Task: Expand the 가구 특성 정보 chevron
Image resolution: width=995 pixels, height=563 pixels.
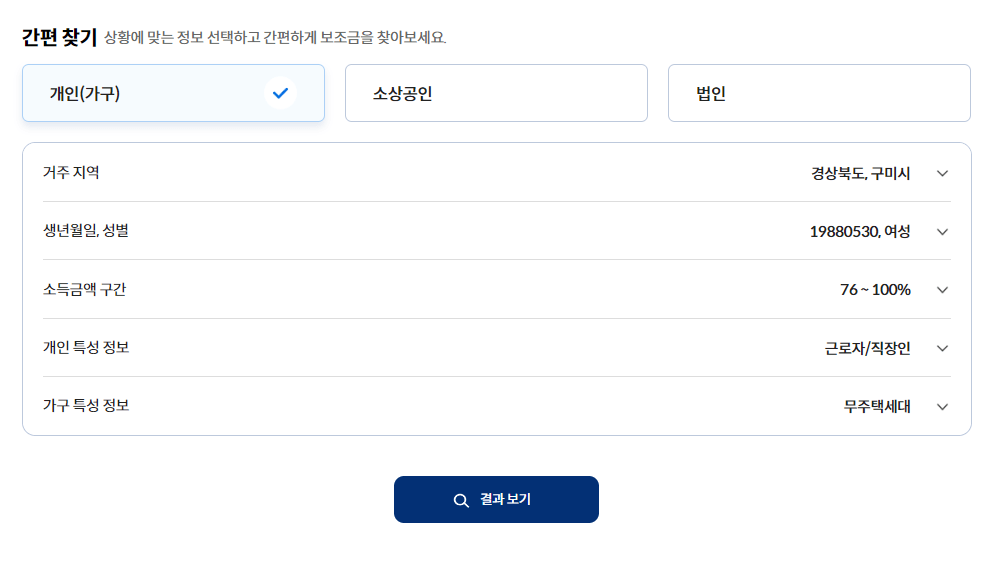Action: coord(942,407)
